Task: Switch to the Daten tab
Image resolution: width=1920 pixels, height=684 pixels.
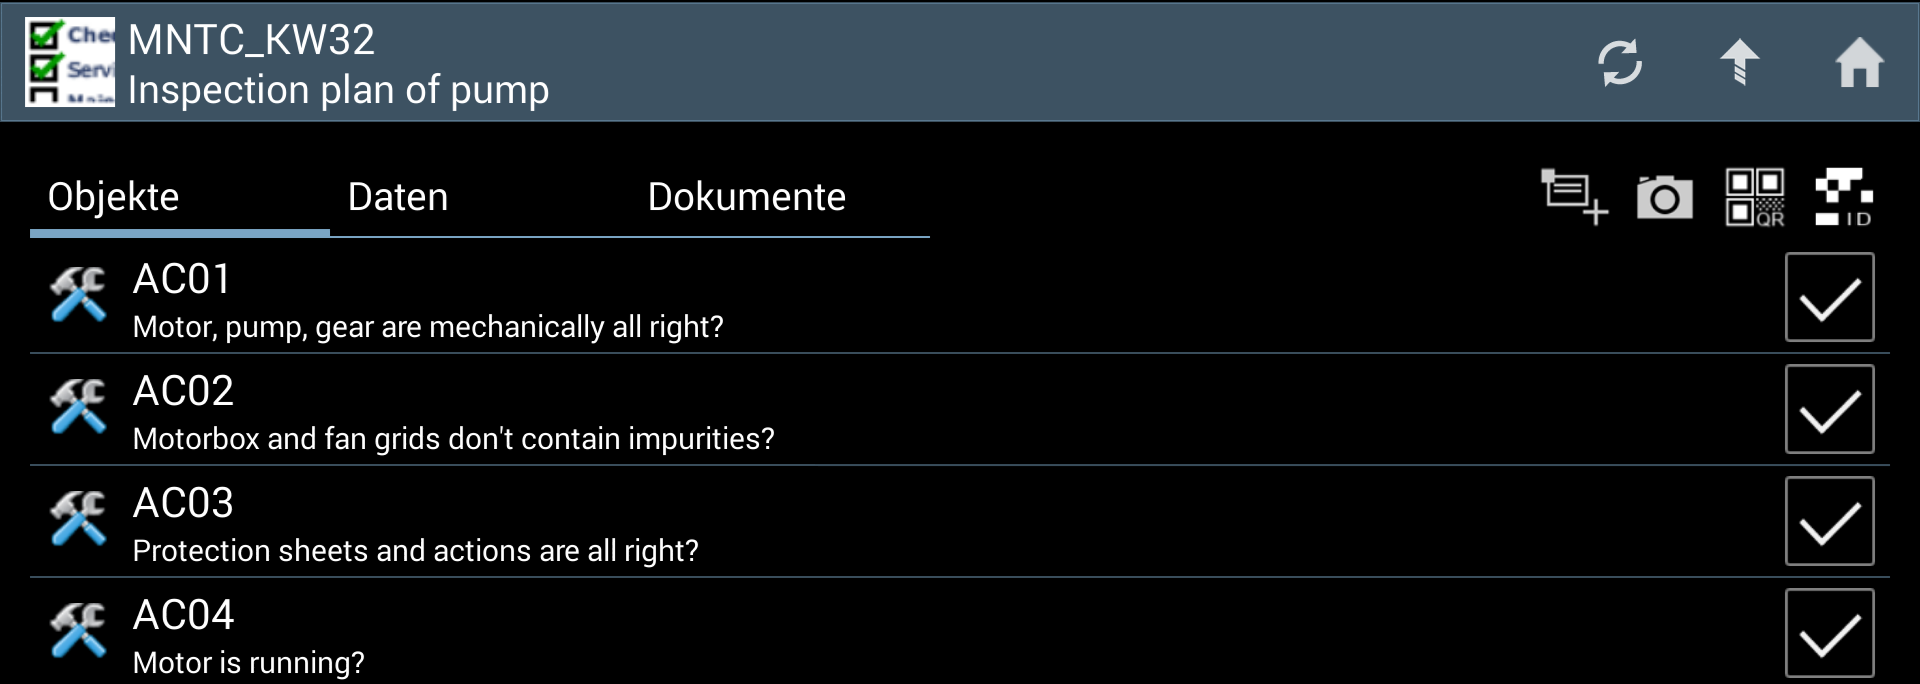Action: pos(398,197)
